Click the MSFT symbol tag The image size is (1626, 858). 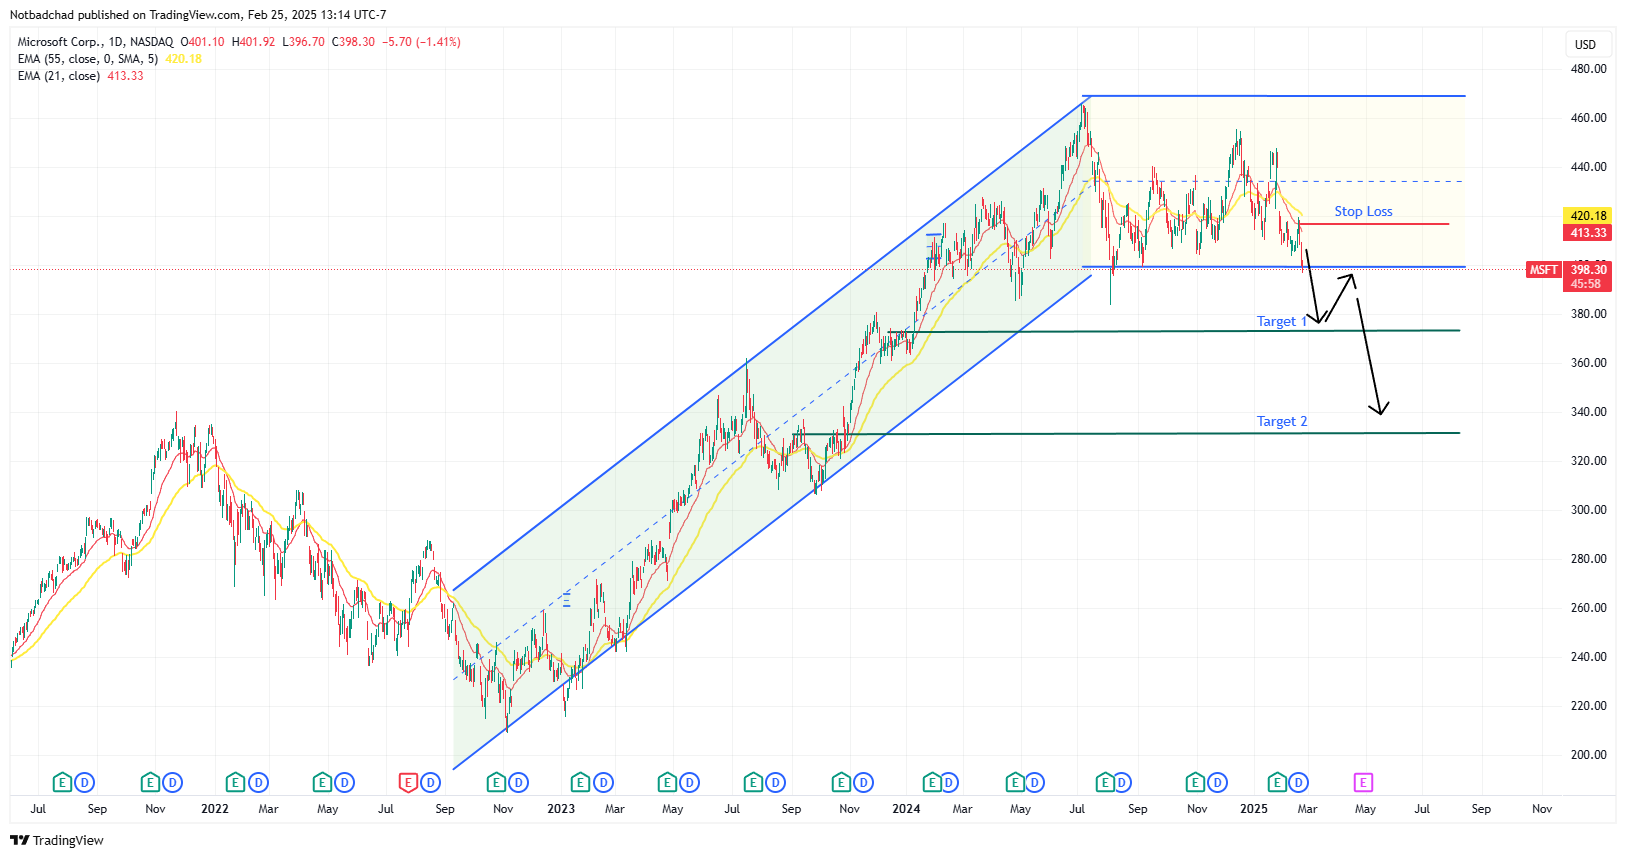click(x=1543, y=270)
